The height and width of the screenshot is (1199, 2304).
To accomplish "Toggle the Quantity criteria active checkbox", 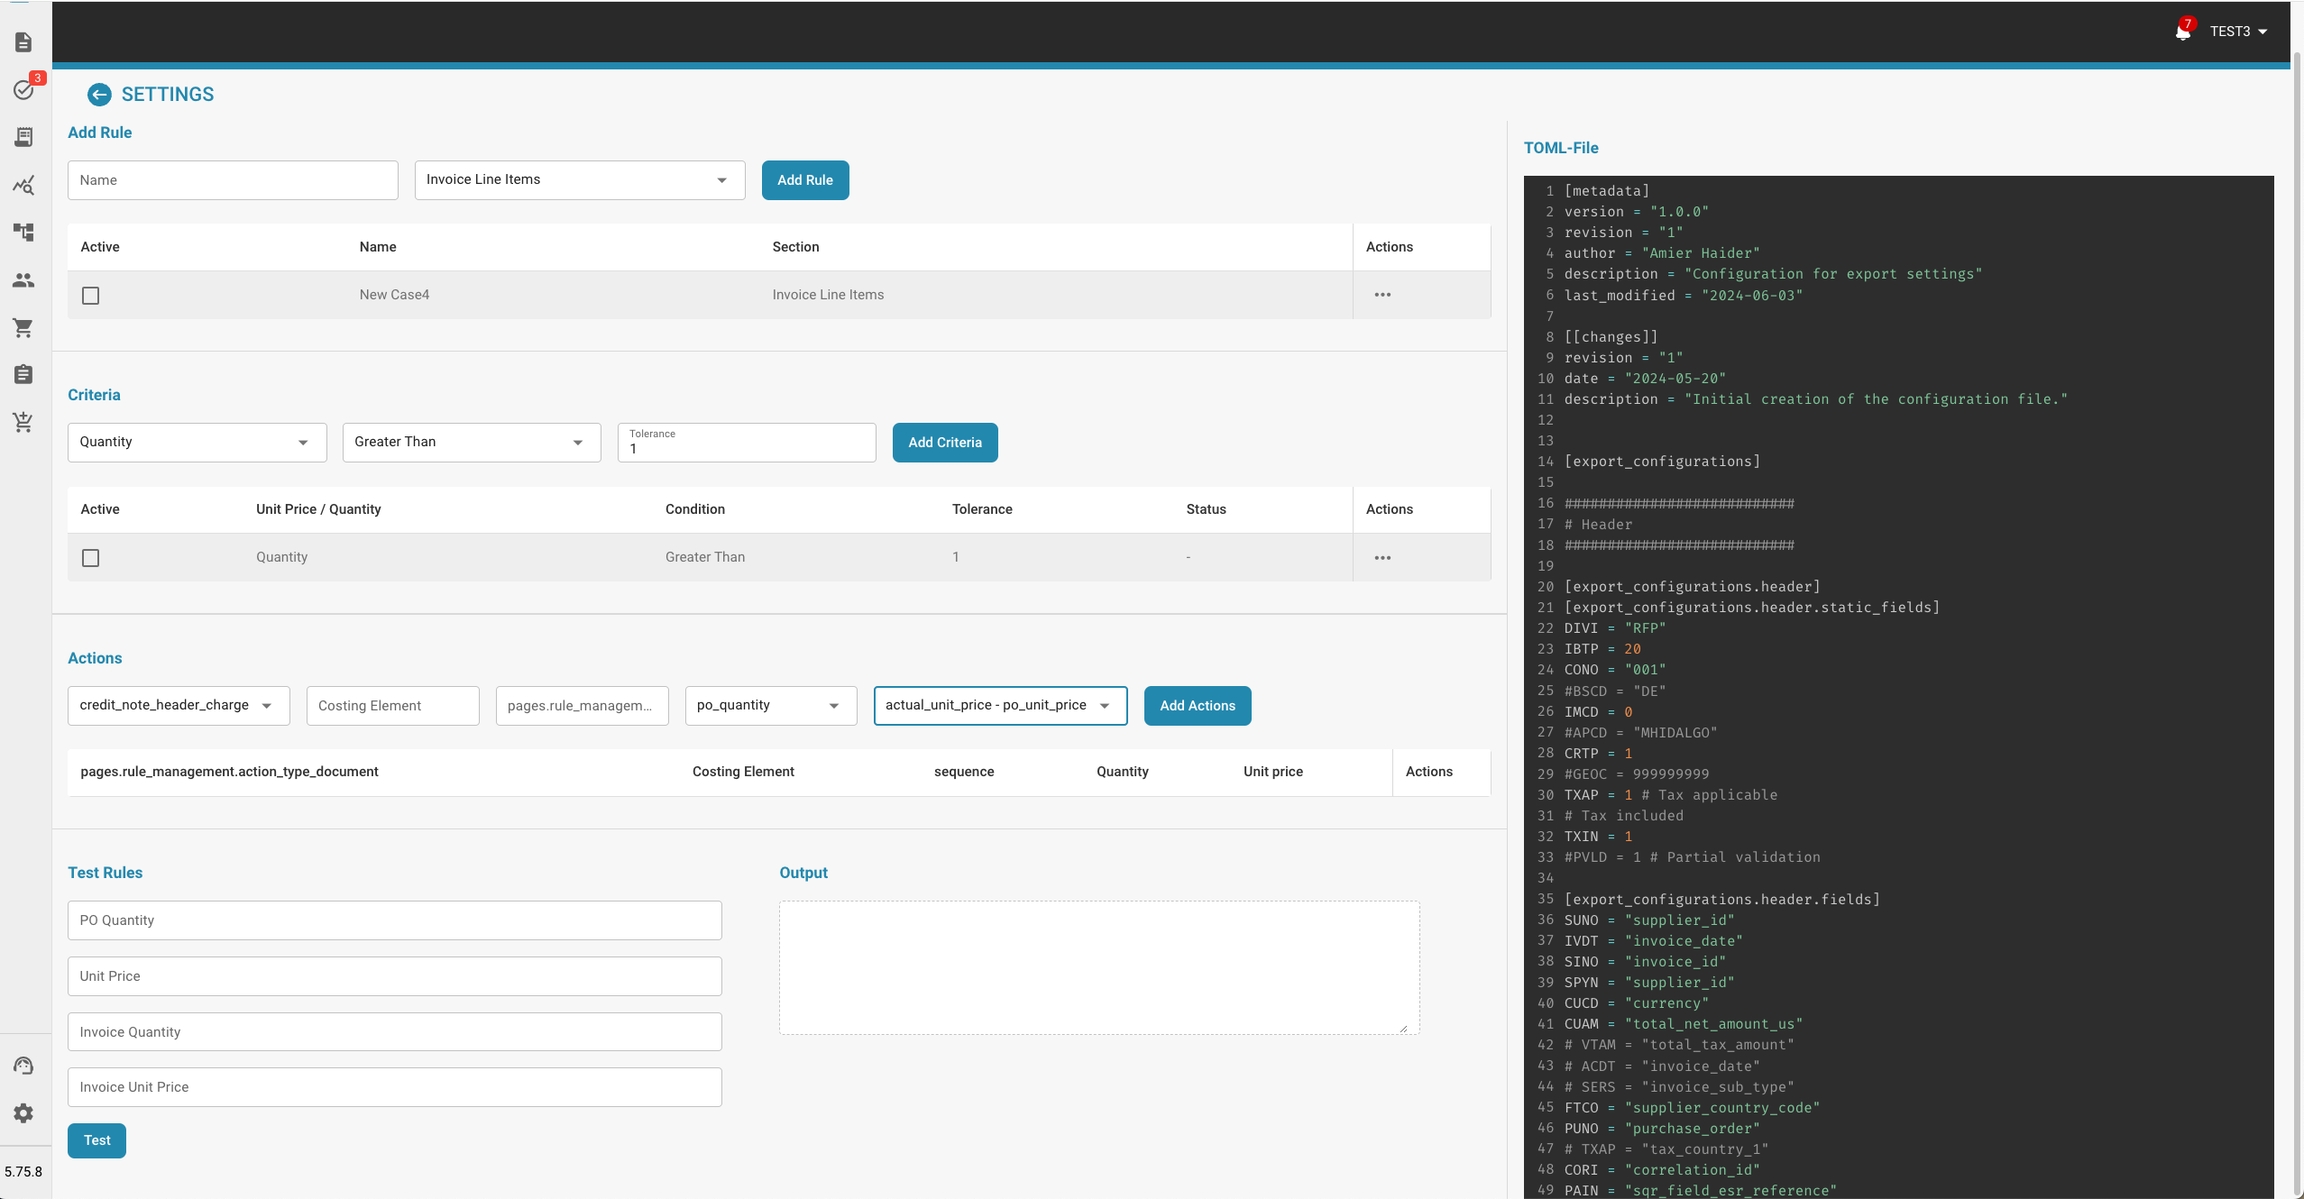I will (x=91, y=558).
